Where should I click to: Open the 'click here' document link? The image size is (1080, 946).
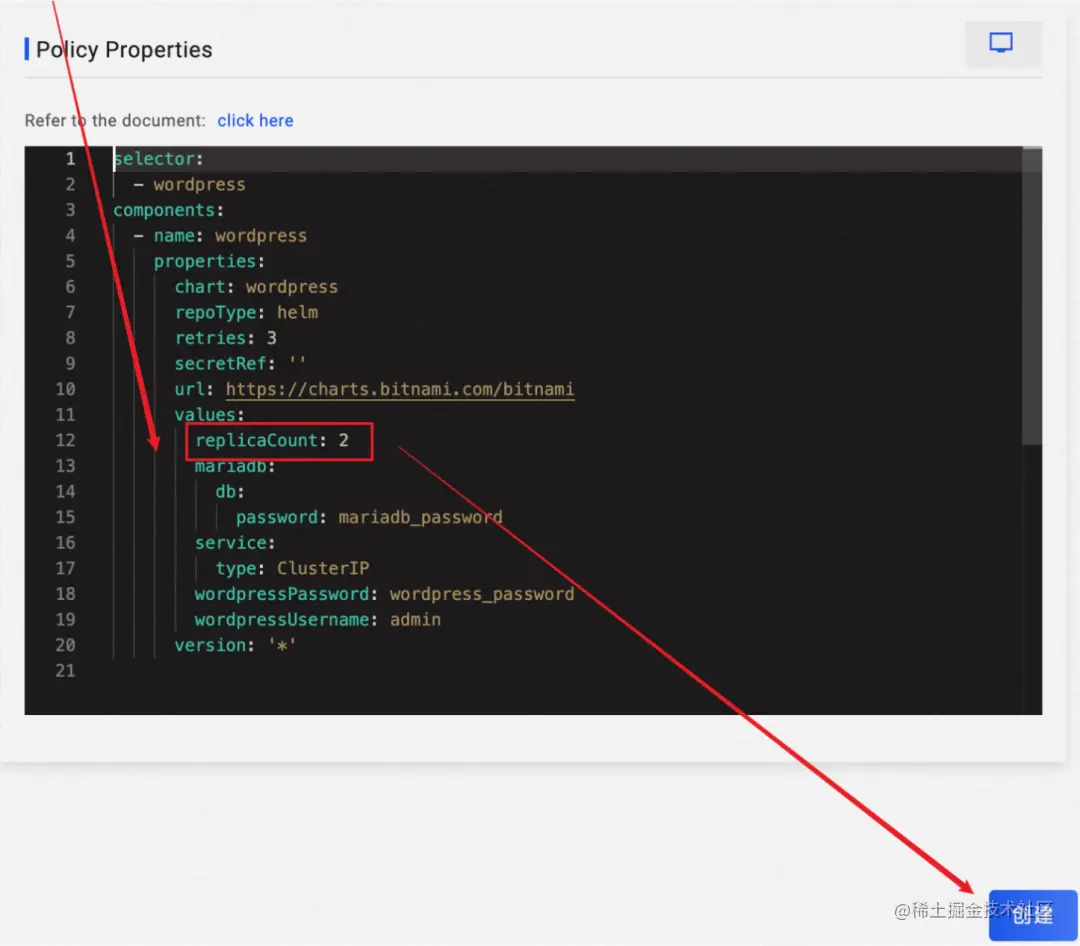tap(255, 121)
